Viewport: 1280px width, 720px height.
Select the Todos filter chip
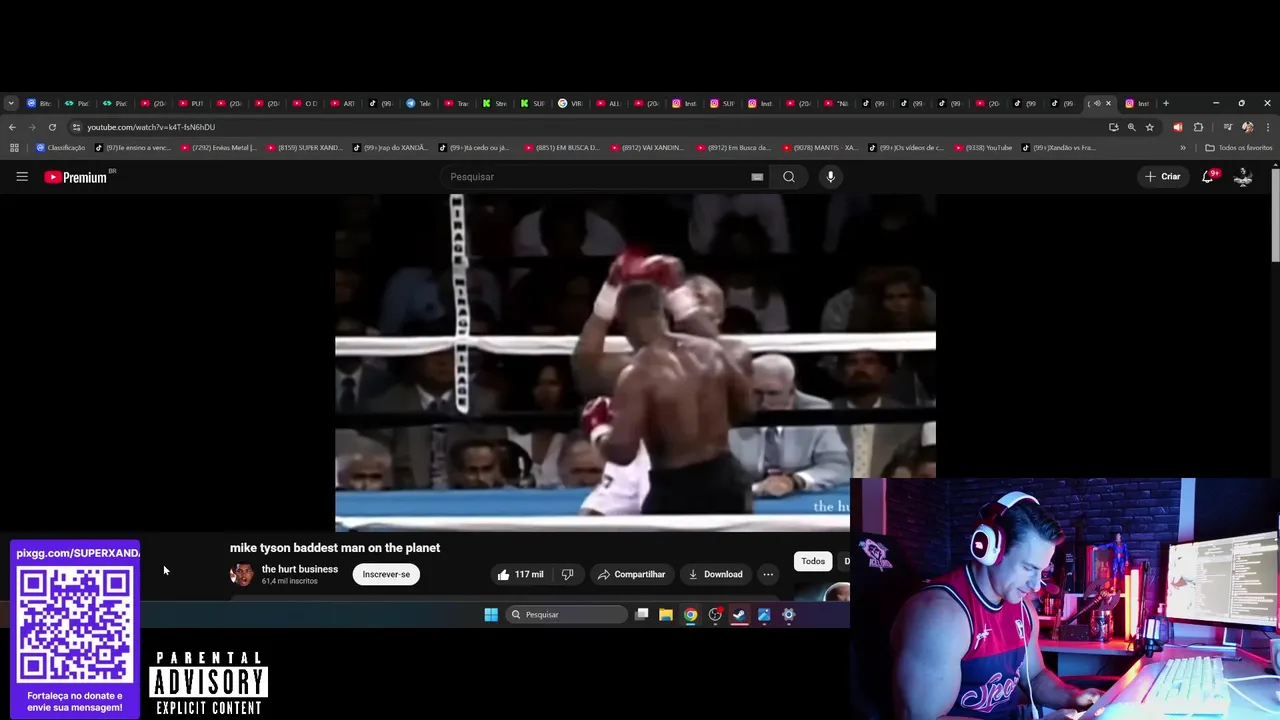[813, 561]
